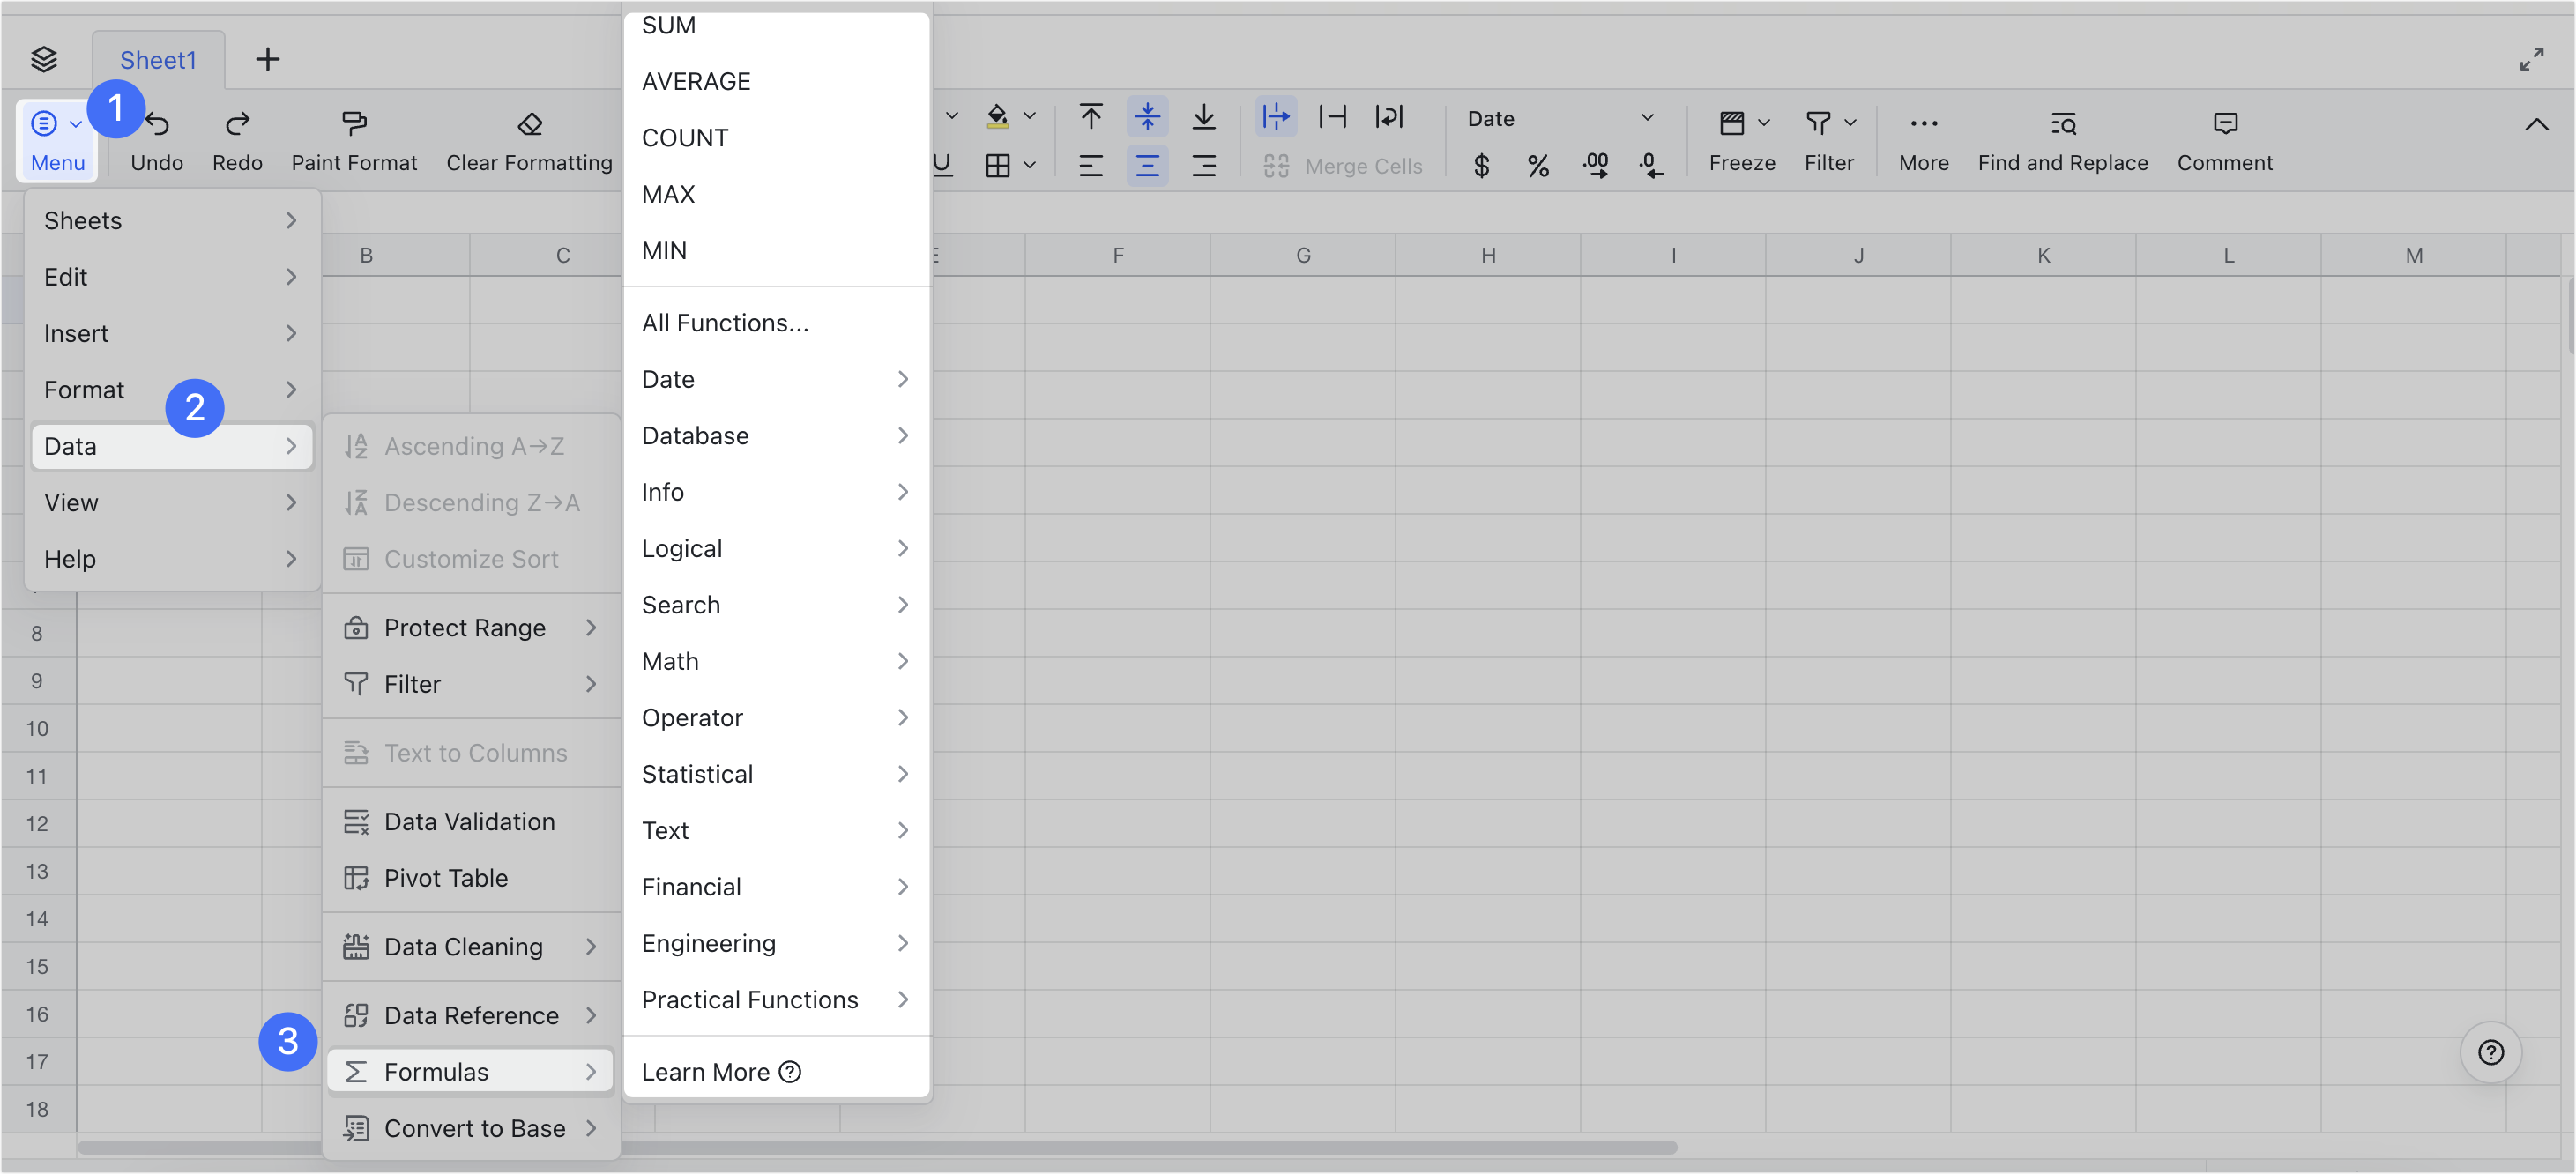Toggle bottom vertical alignment
This screenshot has width=2576, height=1174.
click(x=1204, y=117)
